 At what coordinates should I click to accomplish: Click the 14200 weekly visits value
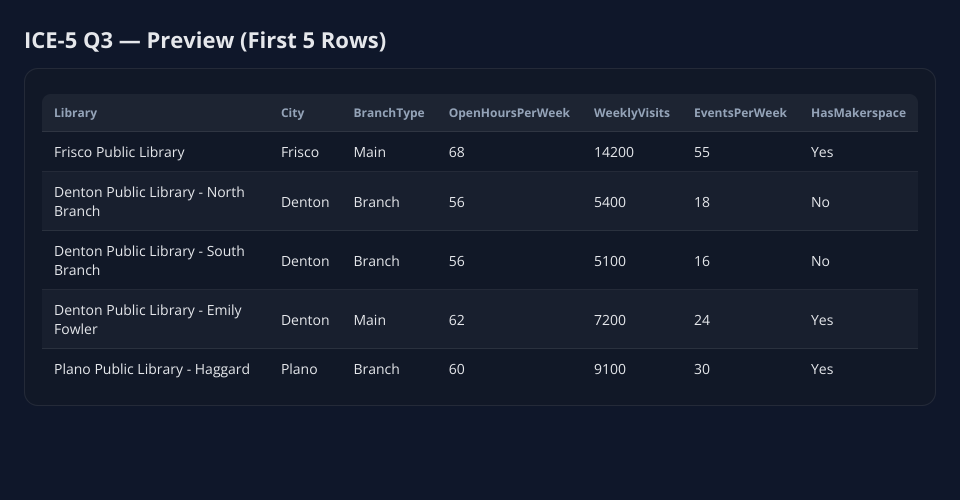click(613, 152)
